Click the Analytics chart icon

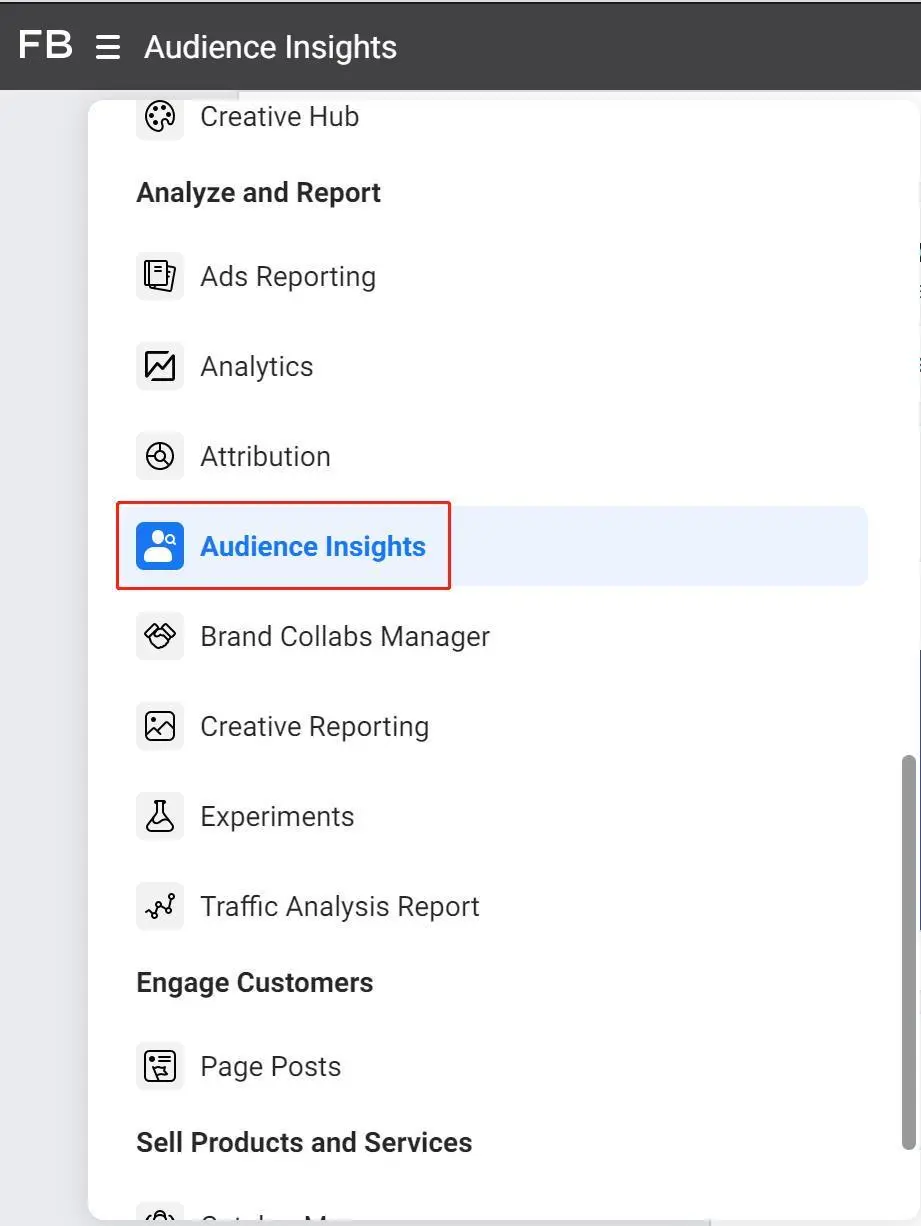[160, 366]
